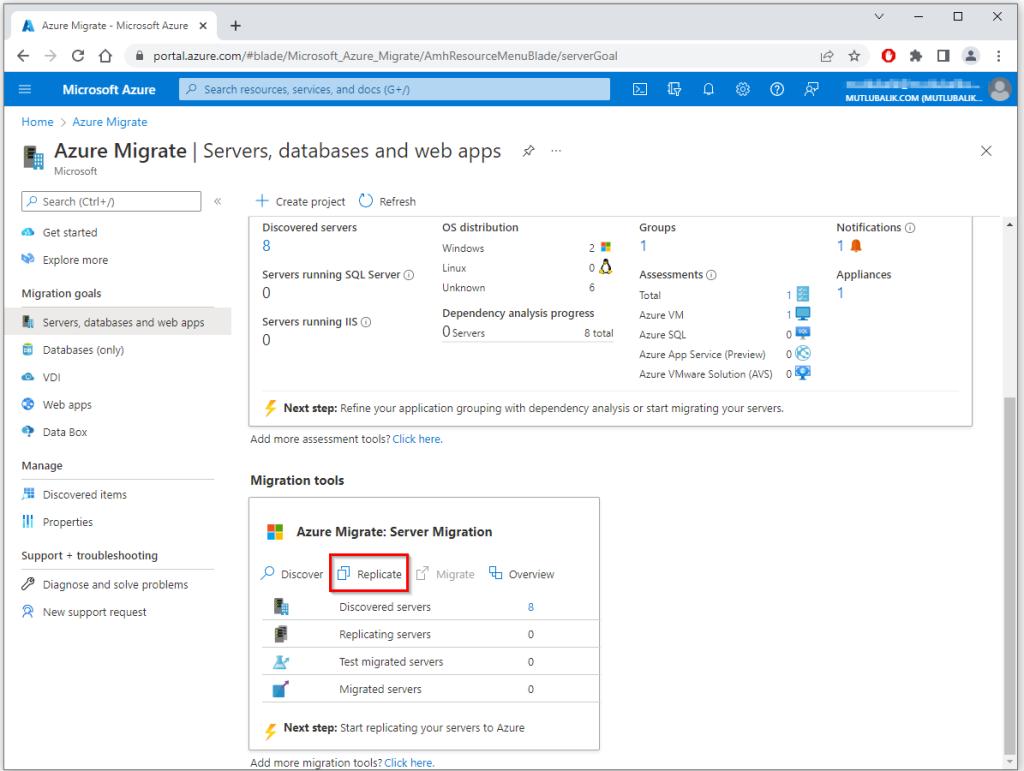Open the Groups count link
1024x771 pixels.
(x=643, y=246)
